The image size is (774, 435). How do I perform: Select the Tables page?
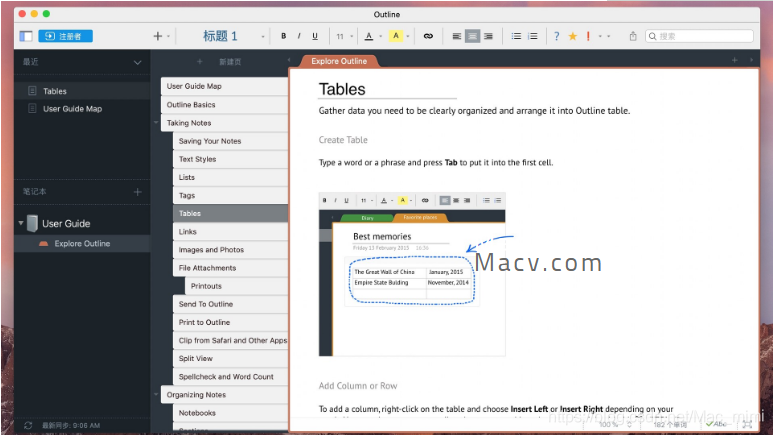pos(231,213)
